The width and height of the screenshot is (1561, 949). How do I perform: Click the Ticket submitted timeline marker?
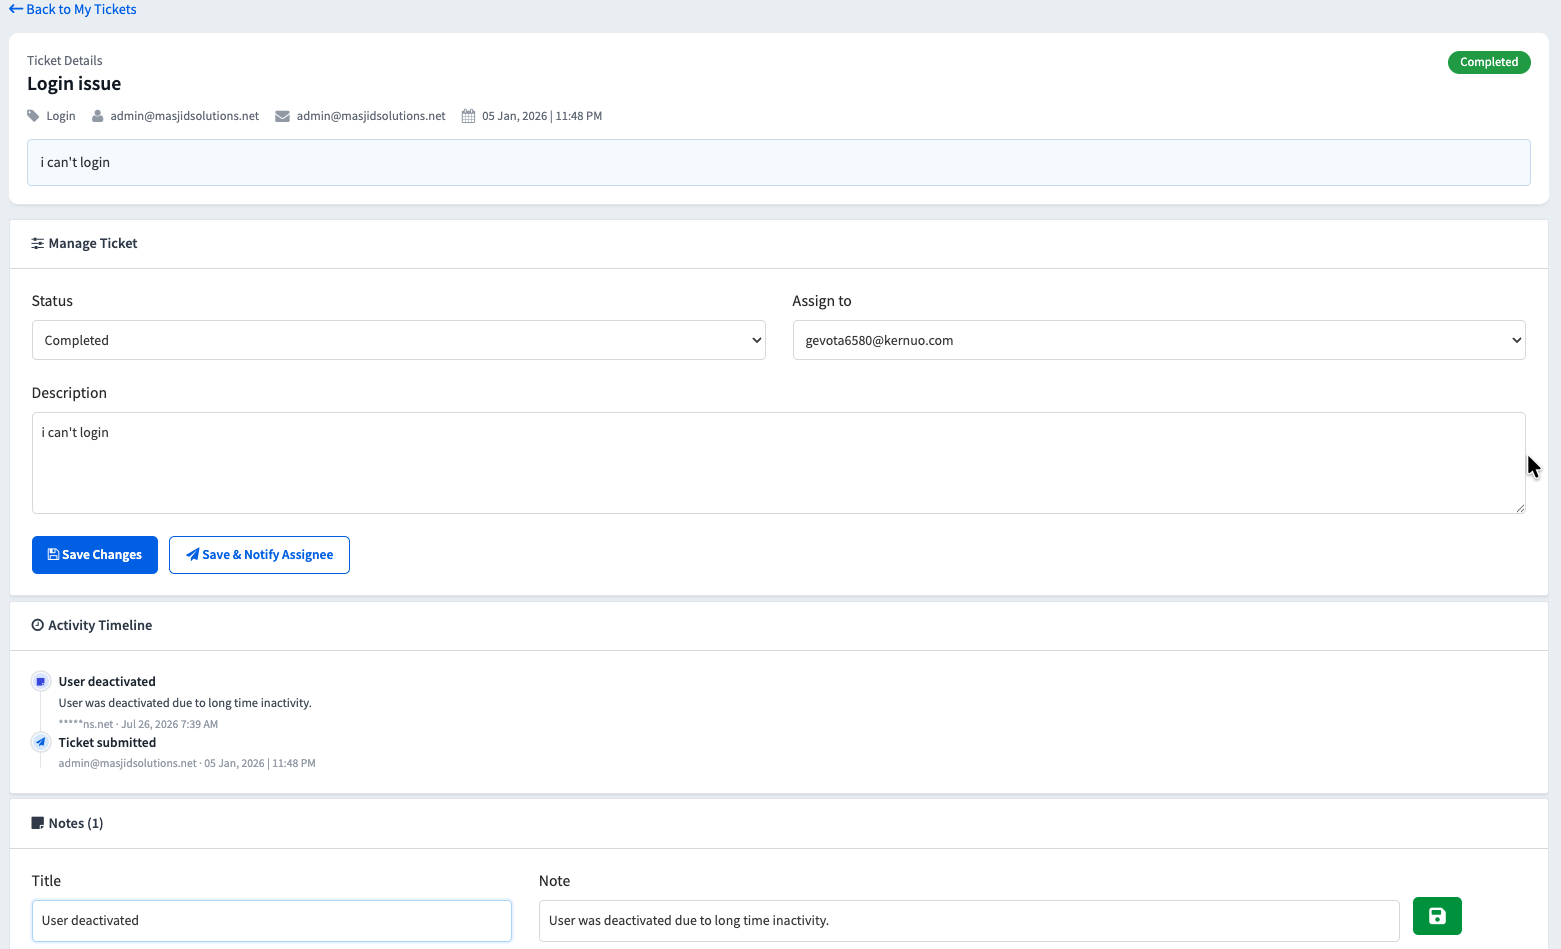point(41,742)
